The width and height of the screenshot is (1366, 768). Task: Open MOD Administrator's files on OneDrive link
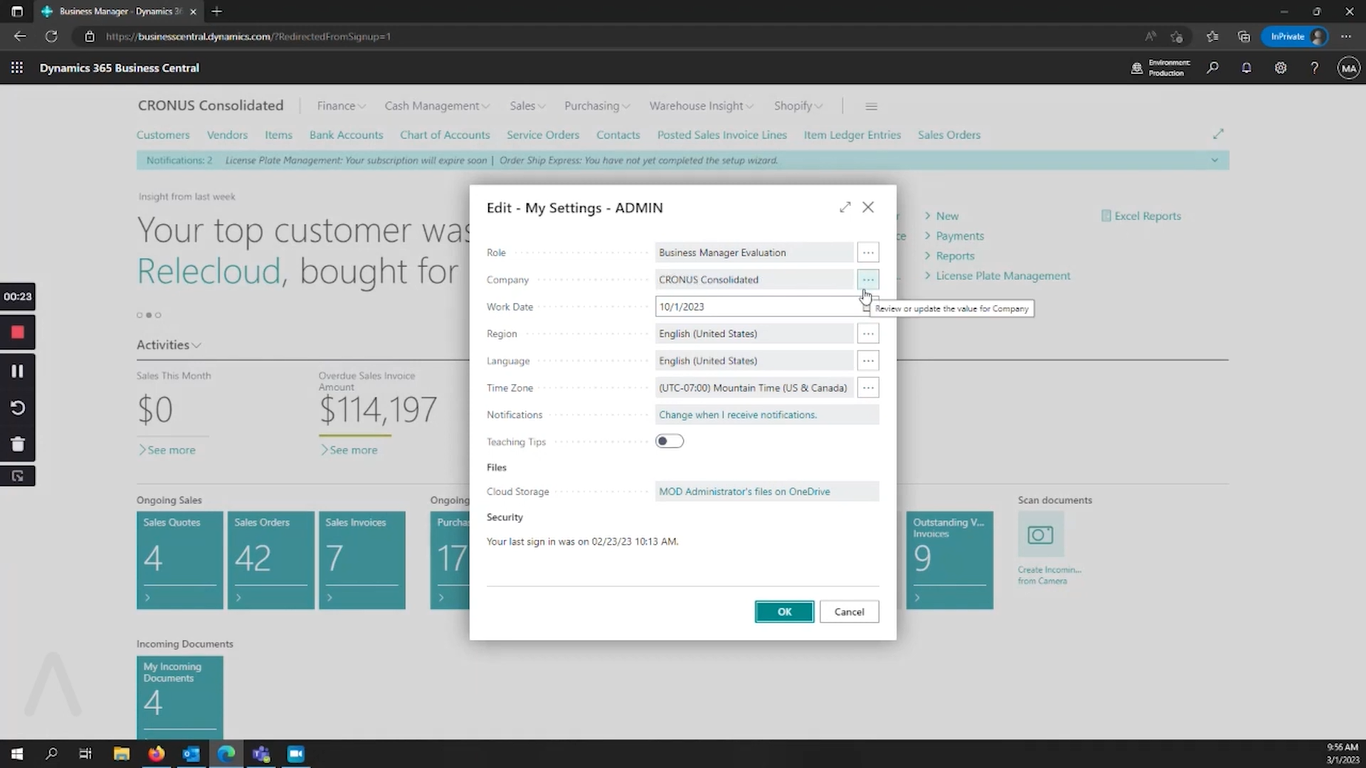(744, 492)
